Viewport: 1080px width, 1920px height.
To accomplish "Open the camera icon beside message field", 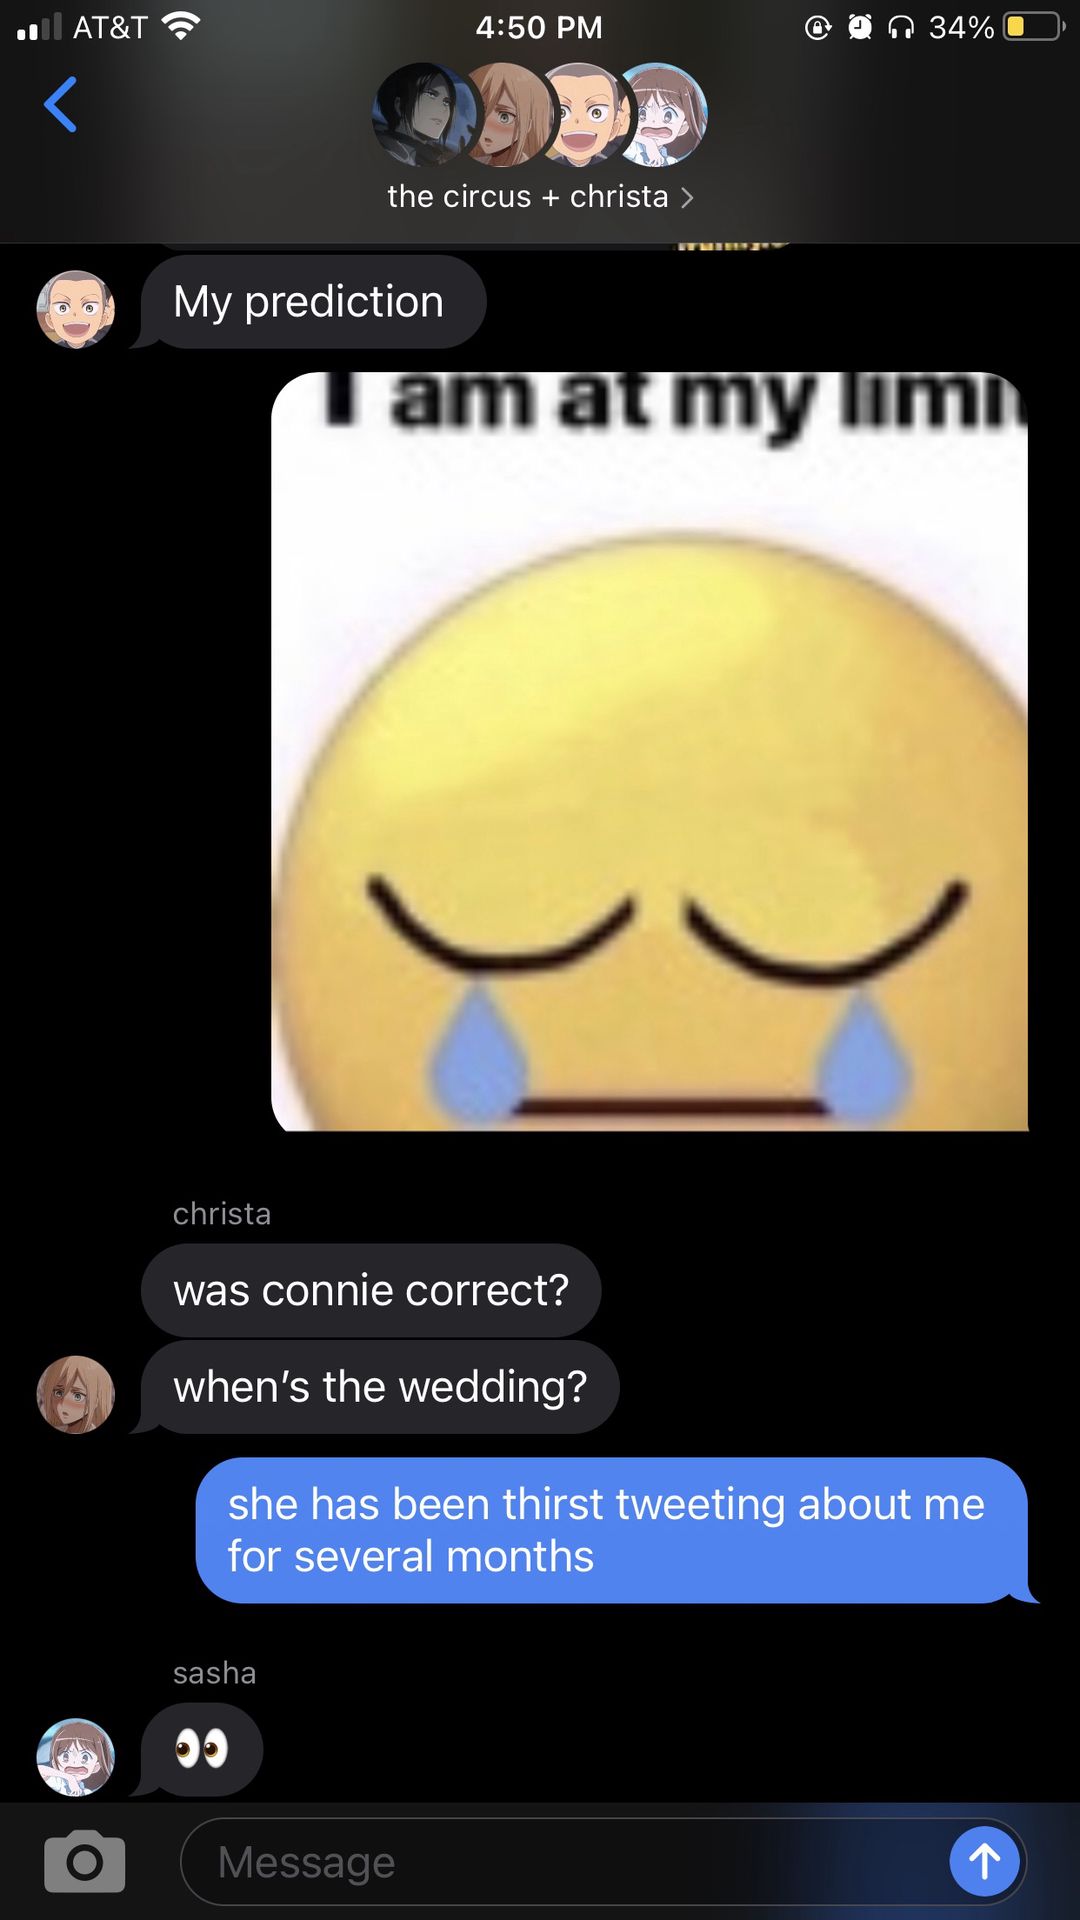I will pos(85,1862).
